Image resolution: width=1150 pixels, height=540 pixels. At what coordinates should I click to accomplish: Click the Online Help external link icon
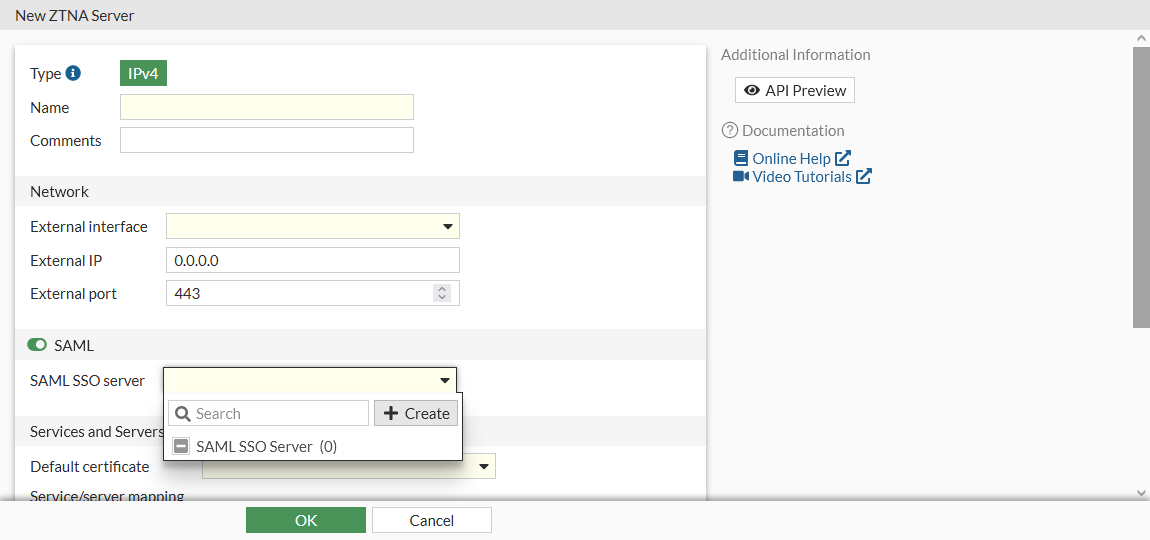[x=843, y=158]
